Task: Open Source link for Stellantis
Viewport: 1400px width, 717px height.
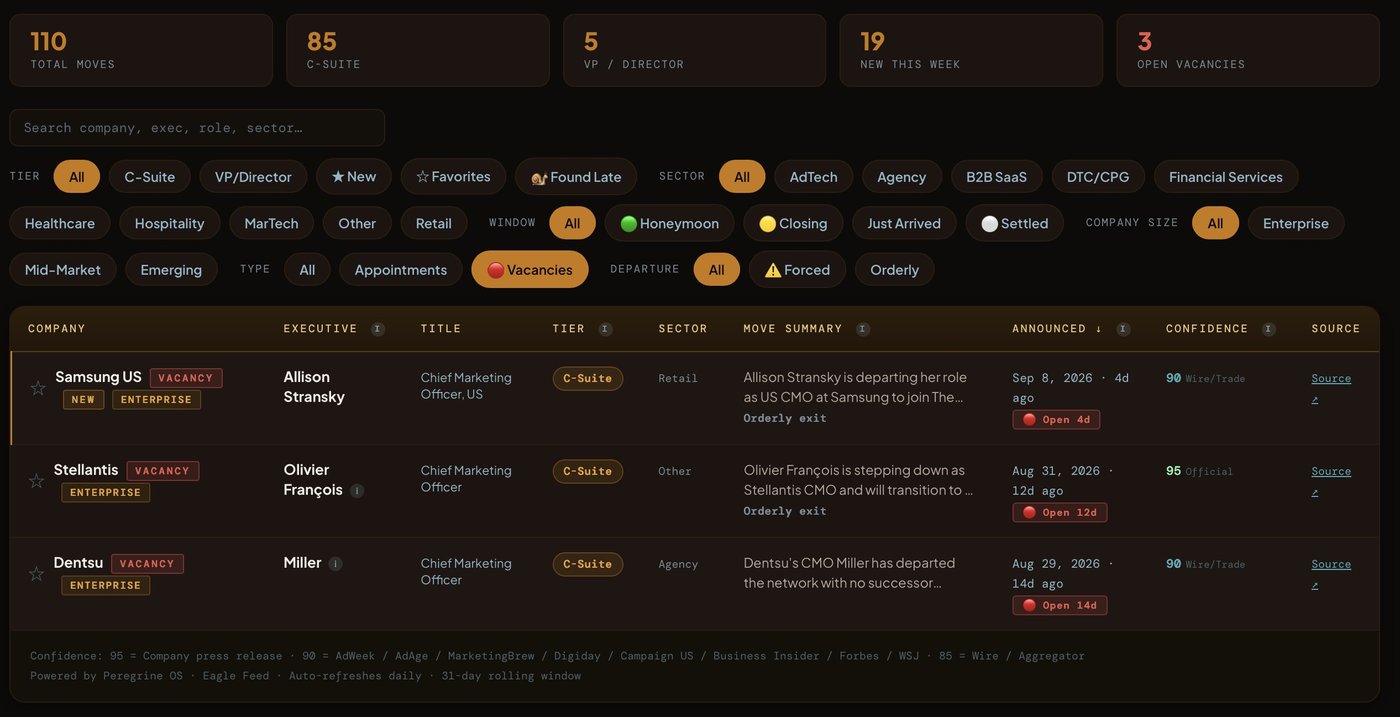Action: 1331,481
